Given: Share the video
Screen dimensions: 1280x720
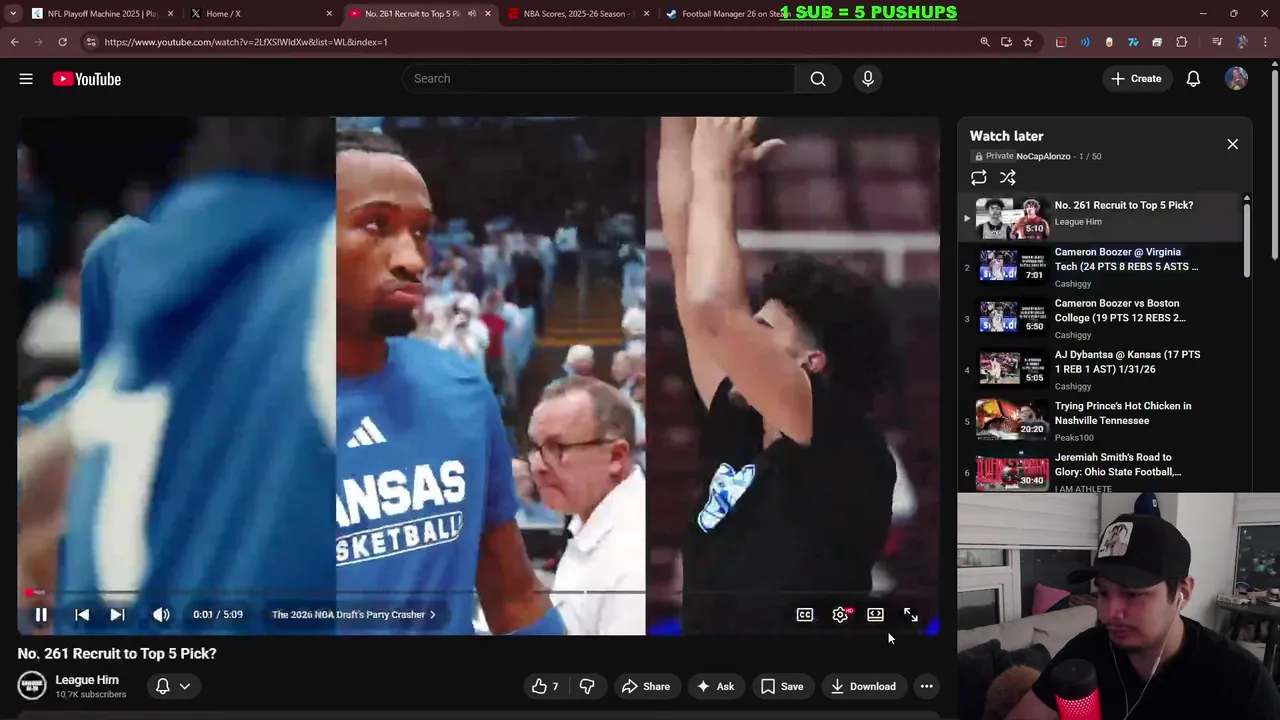Looking at the screenshot, I should point(645,686).
